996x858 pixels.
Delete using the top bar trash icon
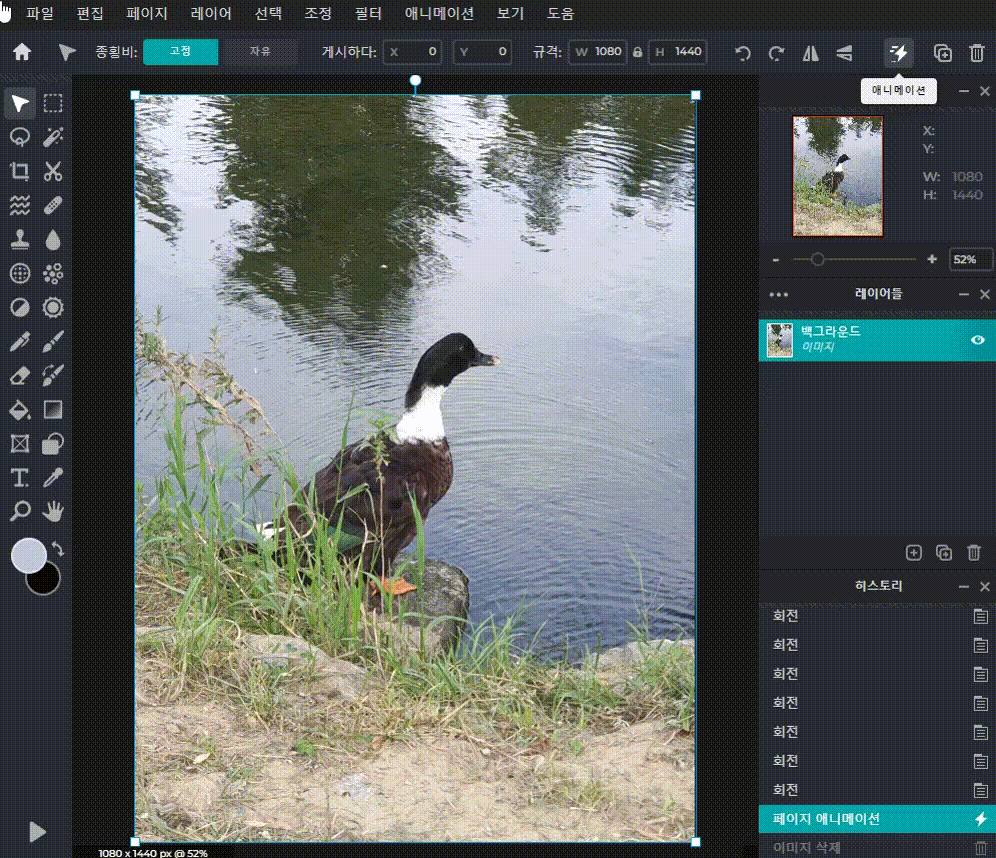point(977,53)
